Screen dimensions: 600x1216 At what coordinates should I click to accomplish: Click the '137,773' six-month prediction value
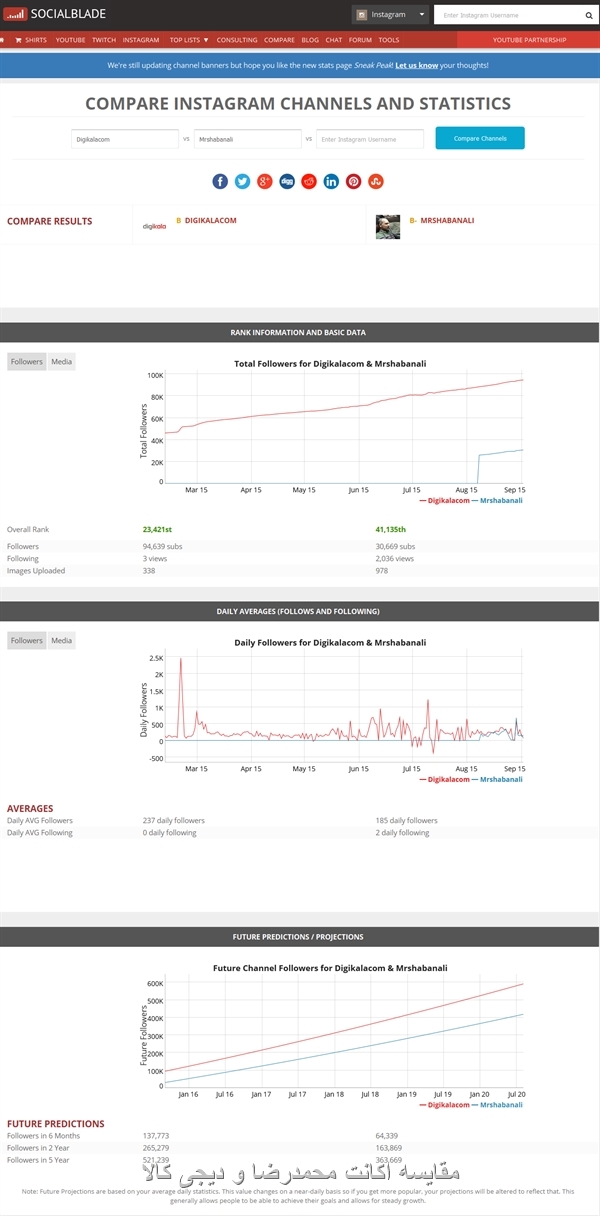[x=156, y=1136]
